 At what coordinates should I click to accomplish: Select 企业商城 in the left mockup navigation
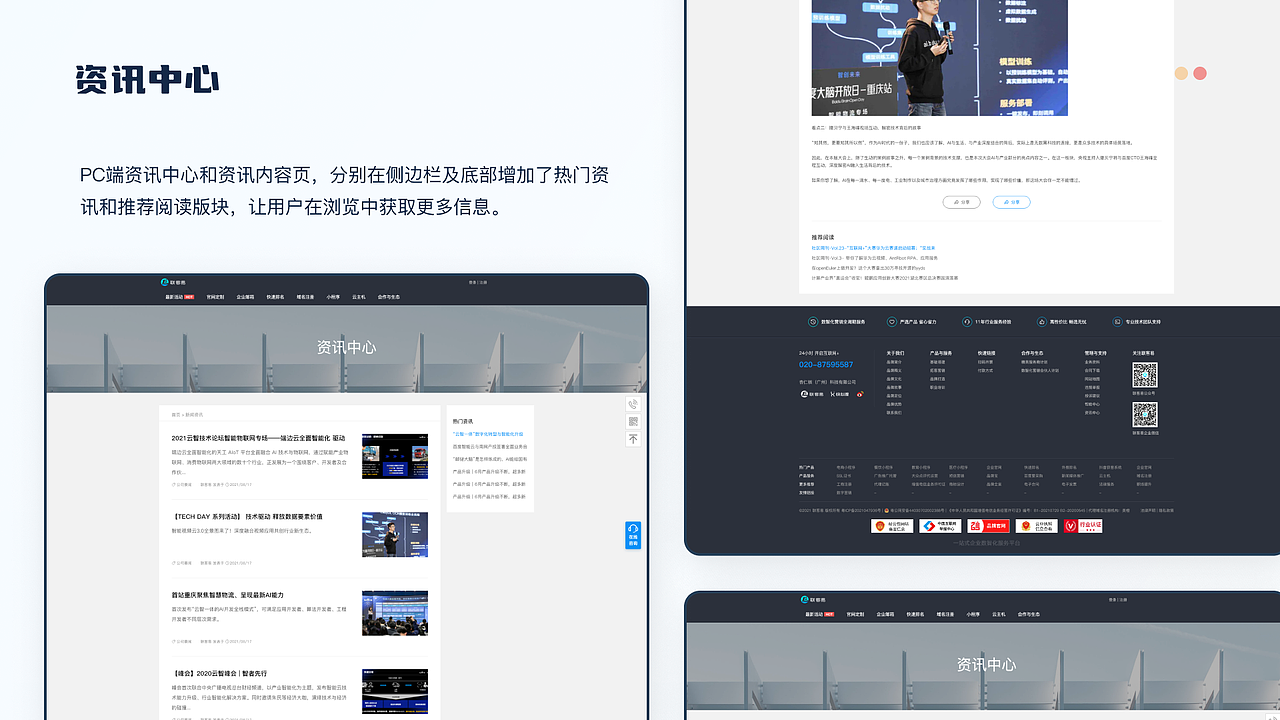point(245,297)
